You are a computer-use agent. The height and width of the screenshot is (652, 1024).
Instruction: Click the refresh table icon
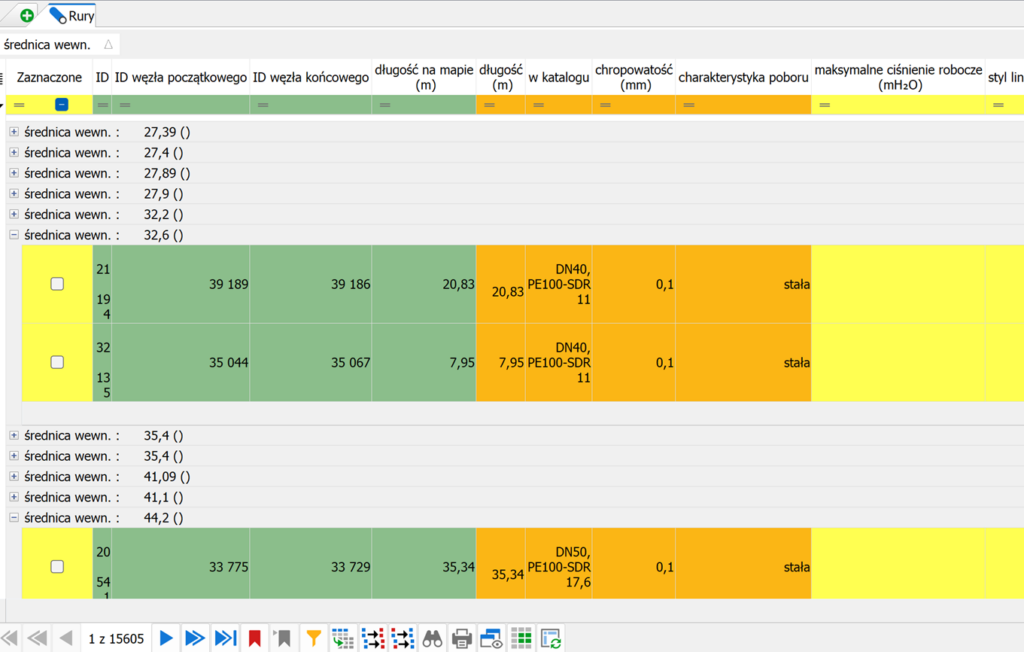pyautogui.click(x=550, y=638)
